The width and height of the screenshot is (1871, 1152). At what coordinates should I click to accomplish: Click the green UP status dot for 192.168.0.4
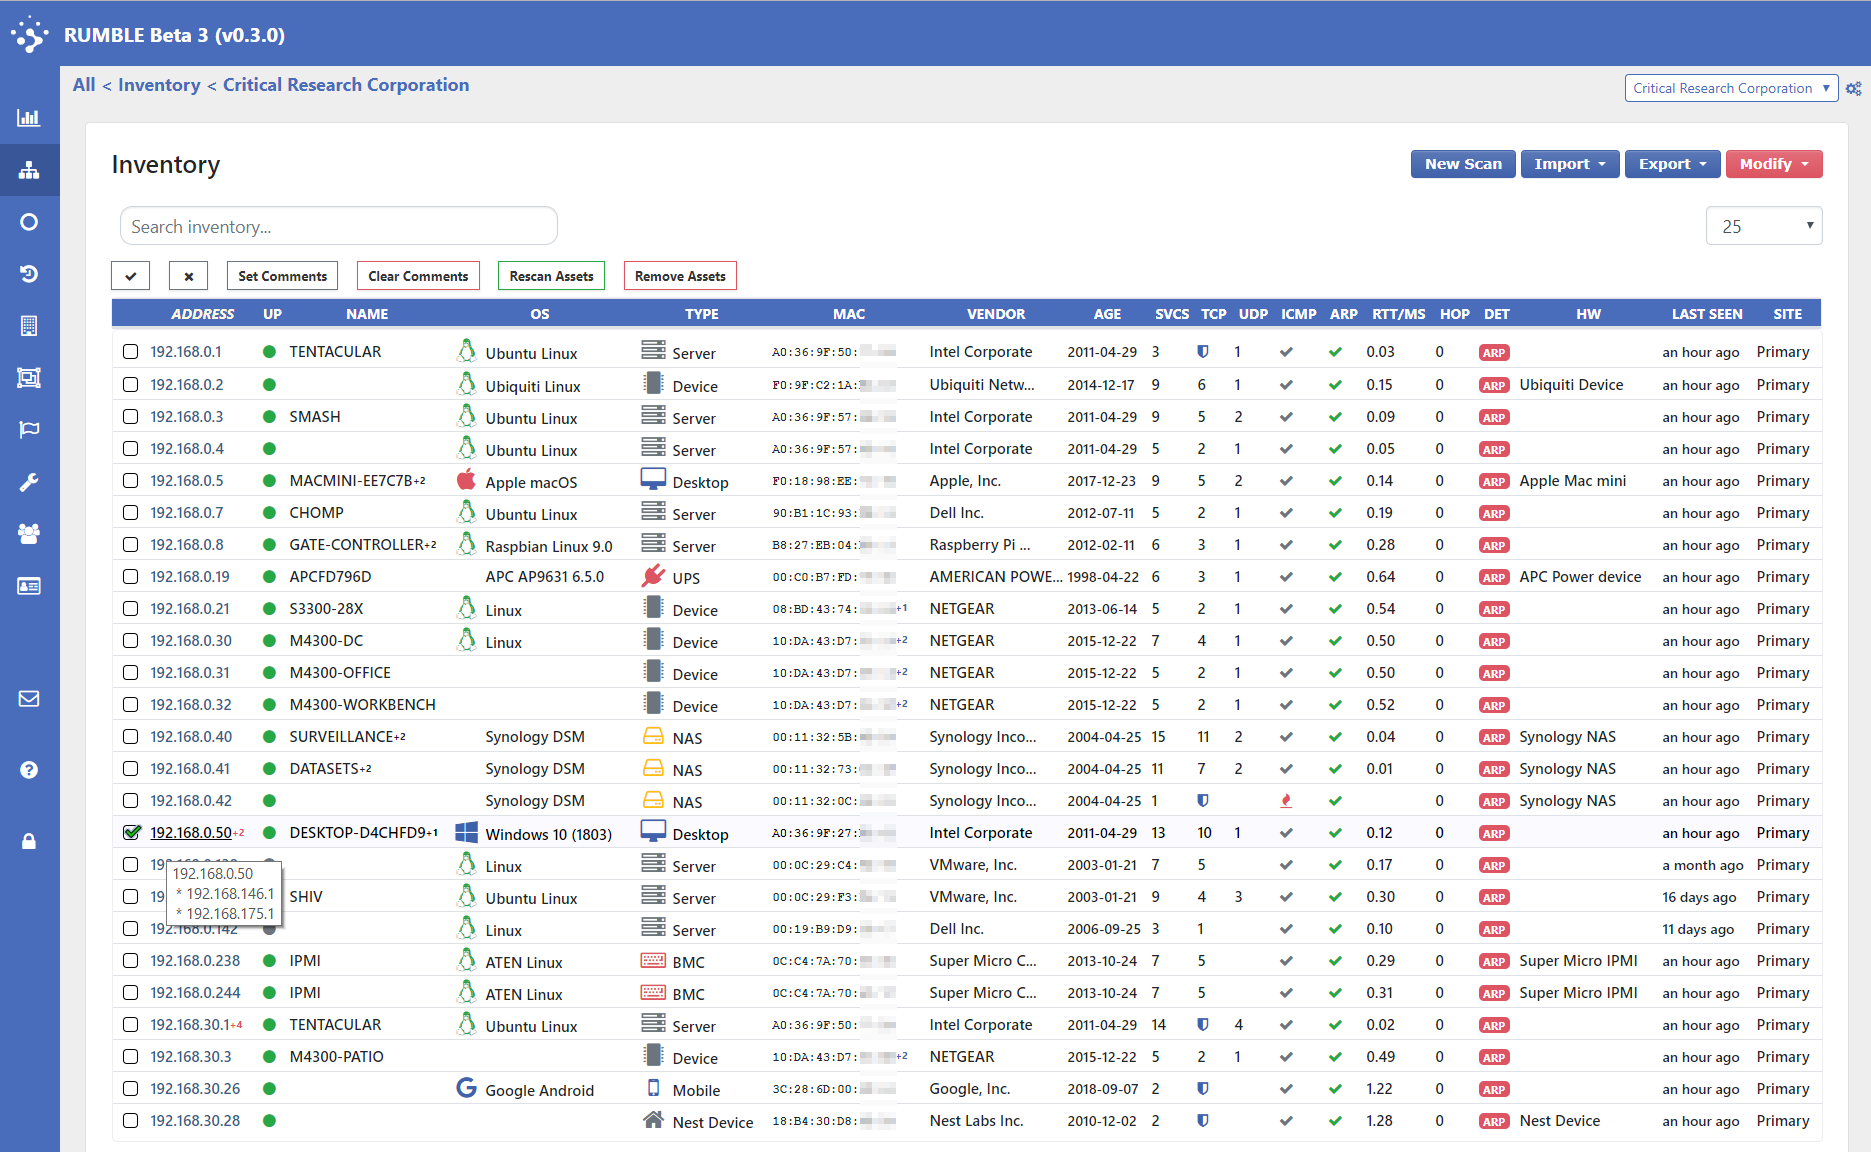[269, 449]
